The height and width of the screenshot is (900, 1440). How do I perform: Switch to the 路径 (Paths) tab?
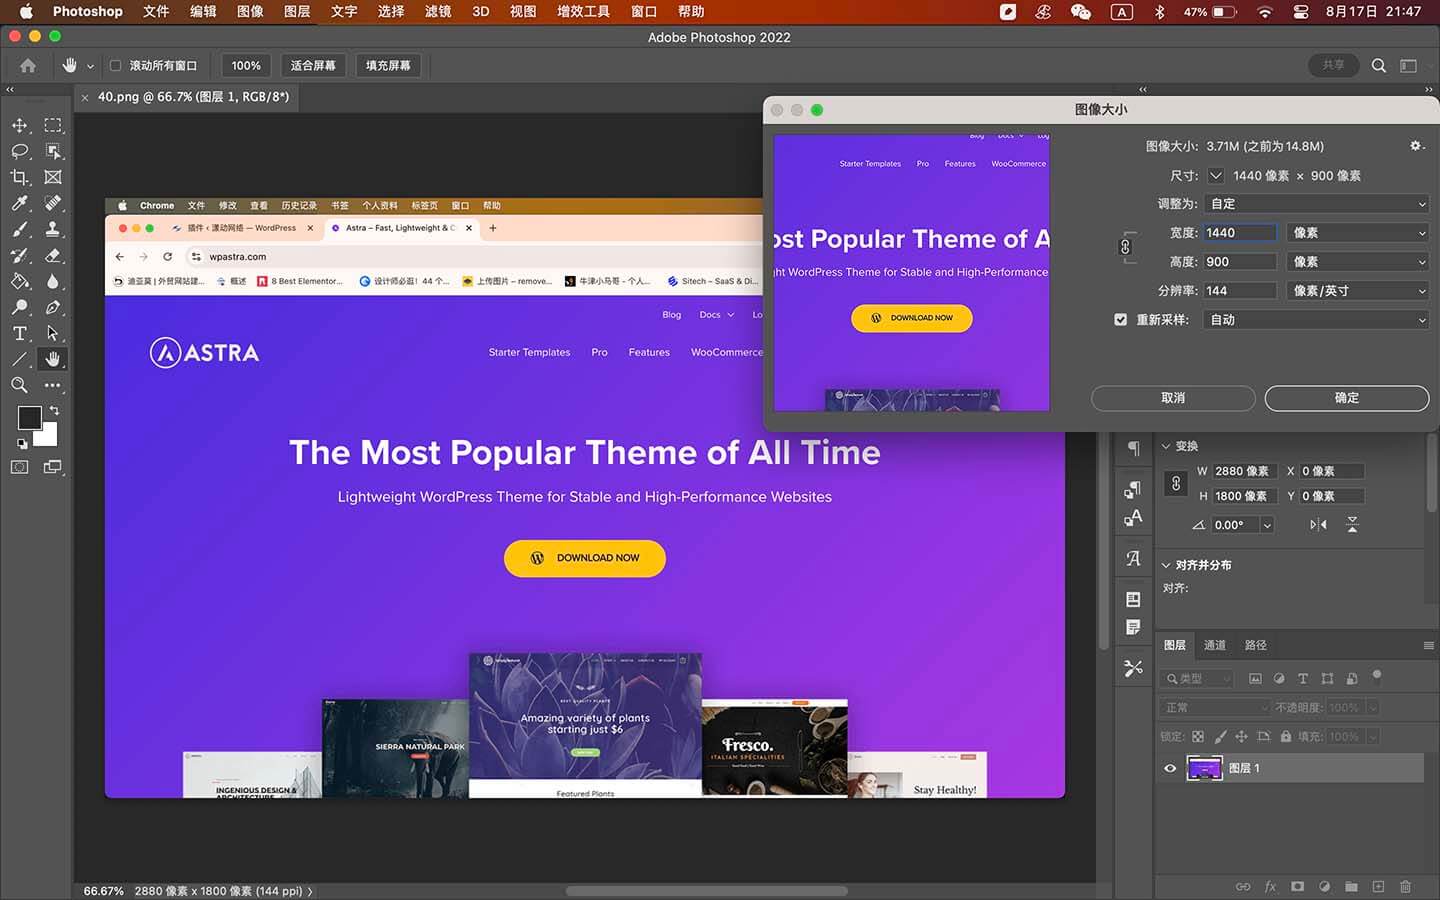click(1255, 645)
